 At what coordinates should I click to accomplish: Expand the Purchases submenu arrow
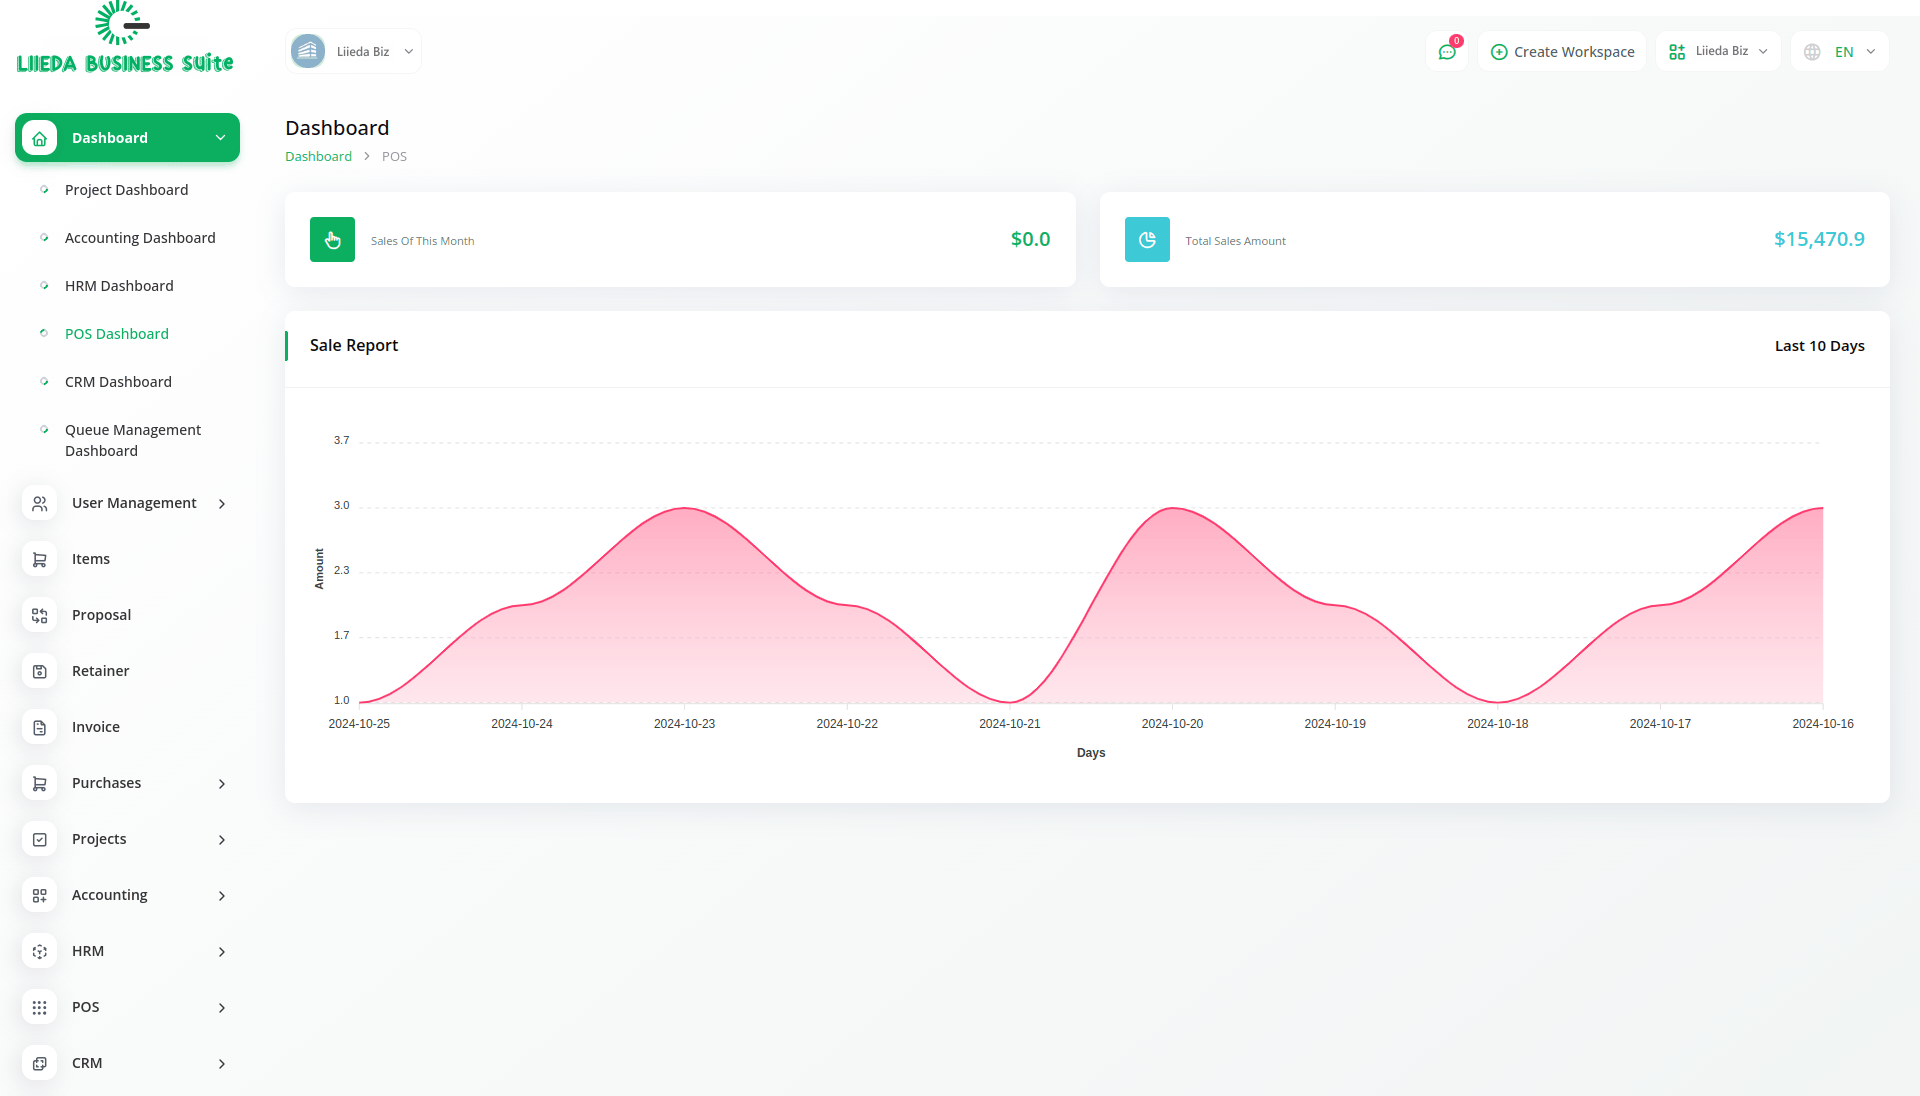pyautogui.click(x=222, y=784)
